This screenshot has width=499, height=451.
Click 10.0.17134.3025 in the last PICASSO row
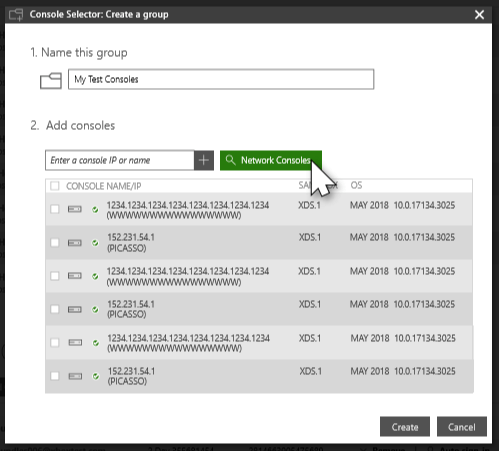[x=425, y=371]
